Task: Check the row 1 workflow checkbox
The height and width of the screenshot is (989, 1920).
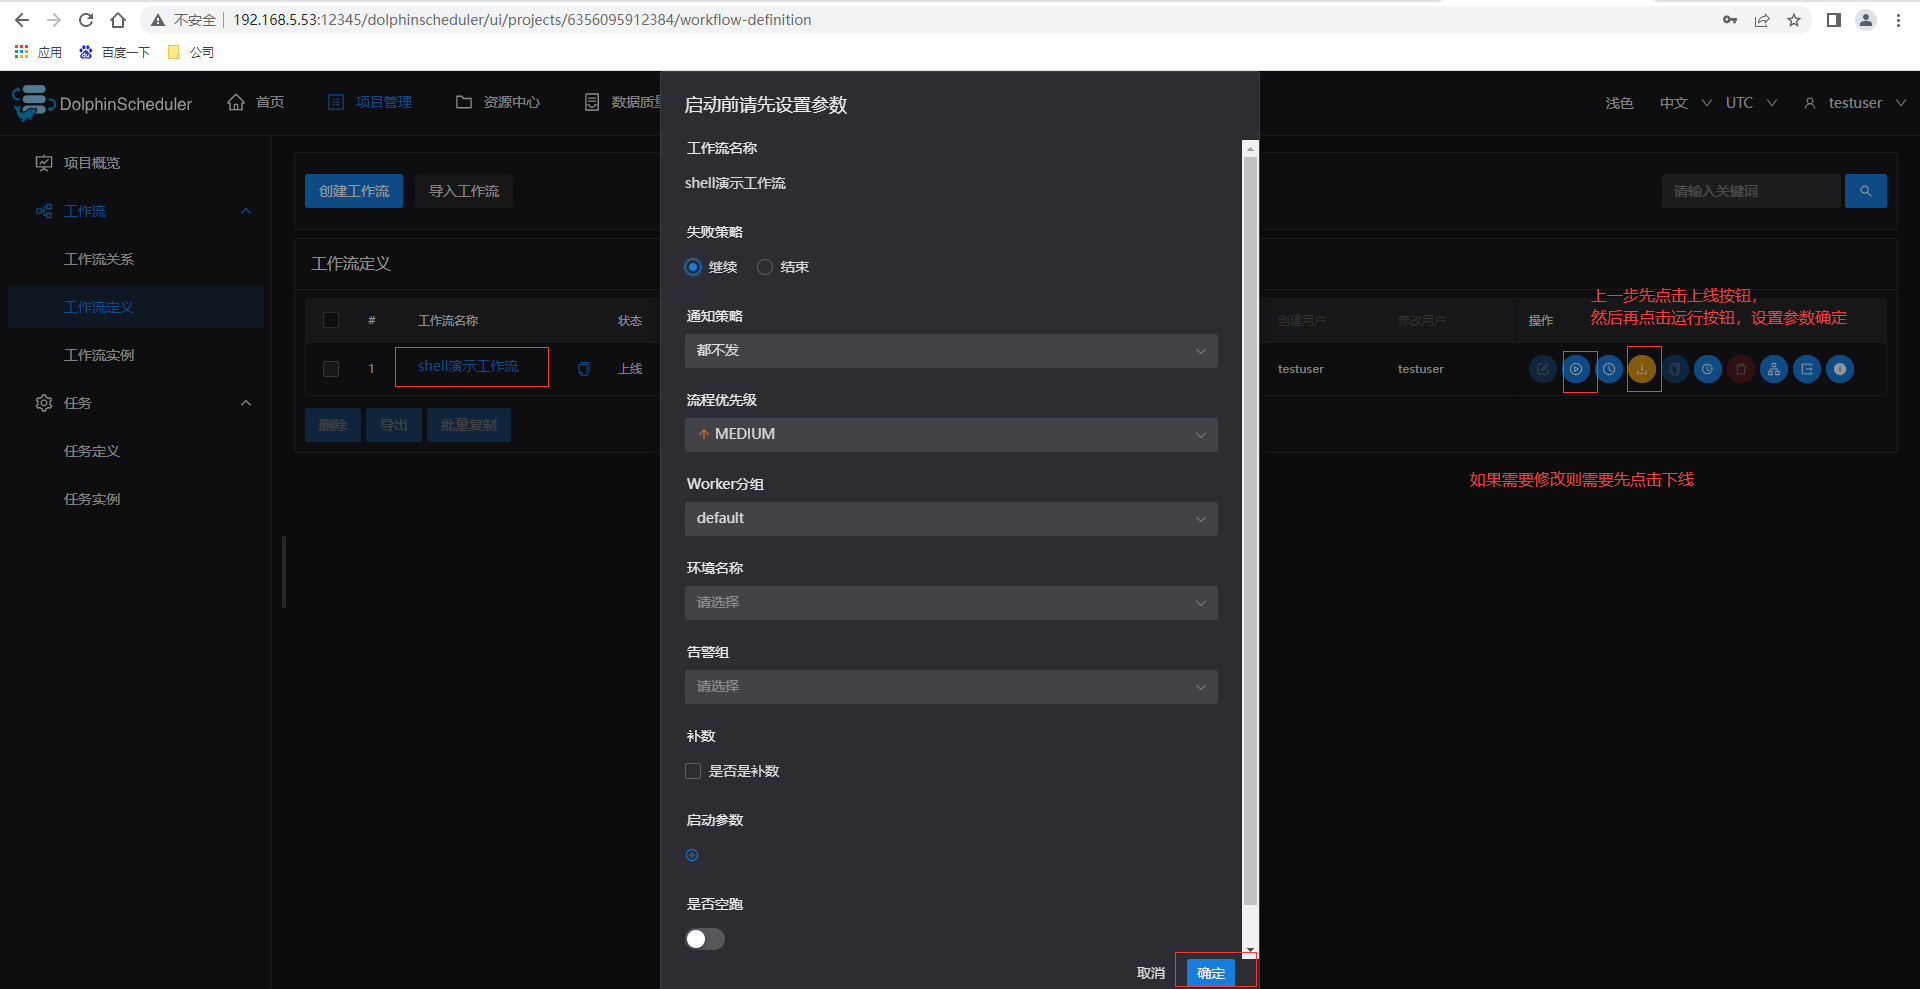Action: coord(331,369)
